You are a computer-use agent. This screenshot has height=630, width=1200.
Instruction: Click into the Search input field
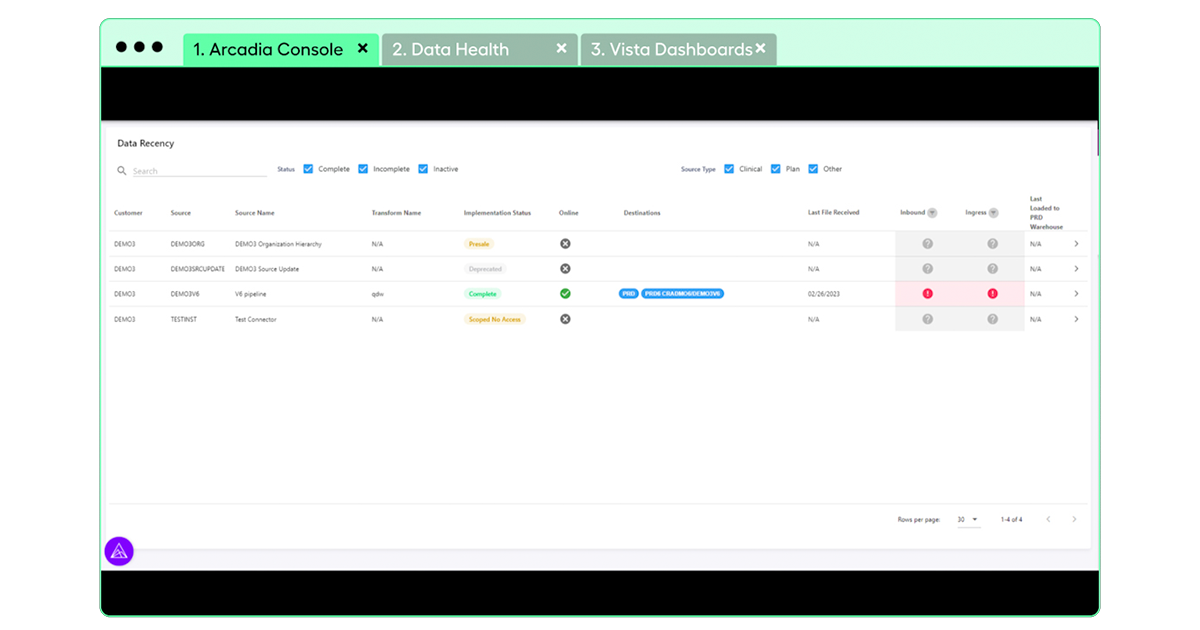pos(198,171)
